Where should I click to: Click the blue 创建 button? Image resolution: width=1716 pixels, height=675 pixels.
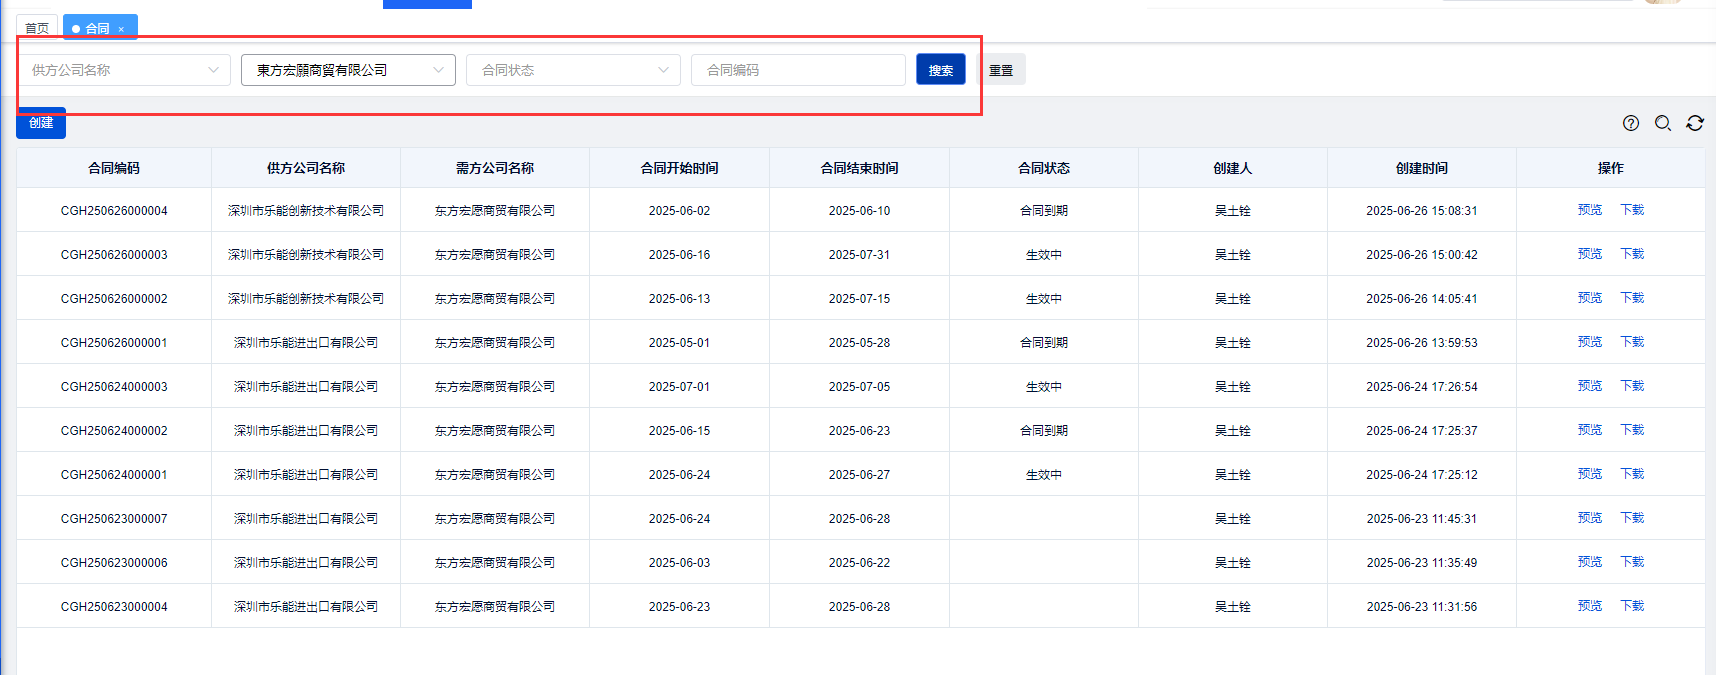click(x=41, y=123)
